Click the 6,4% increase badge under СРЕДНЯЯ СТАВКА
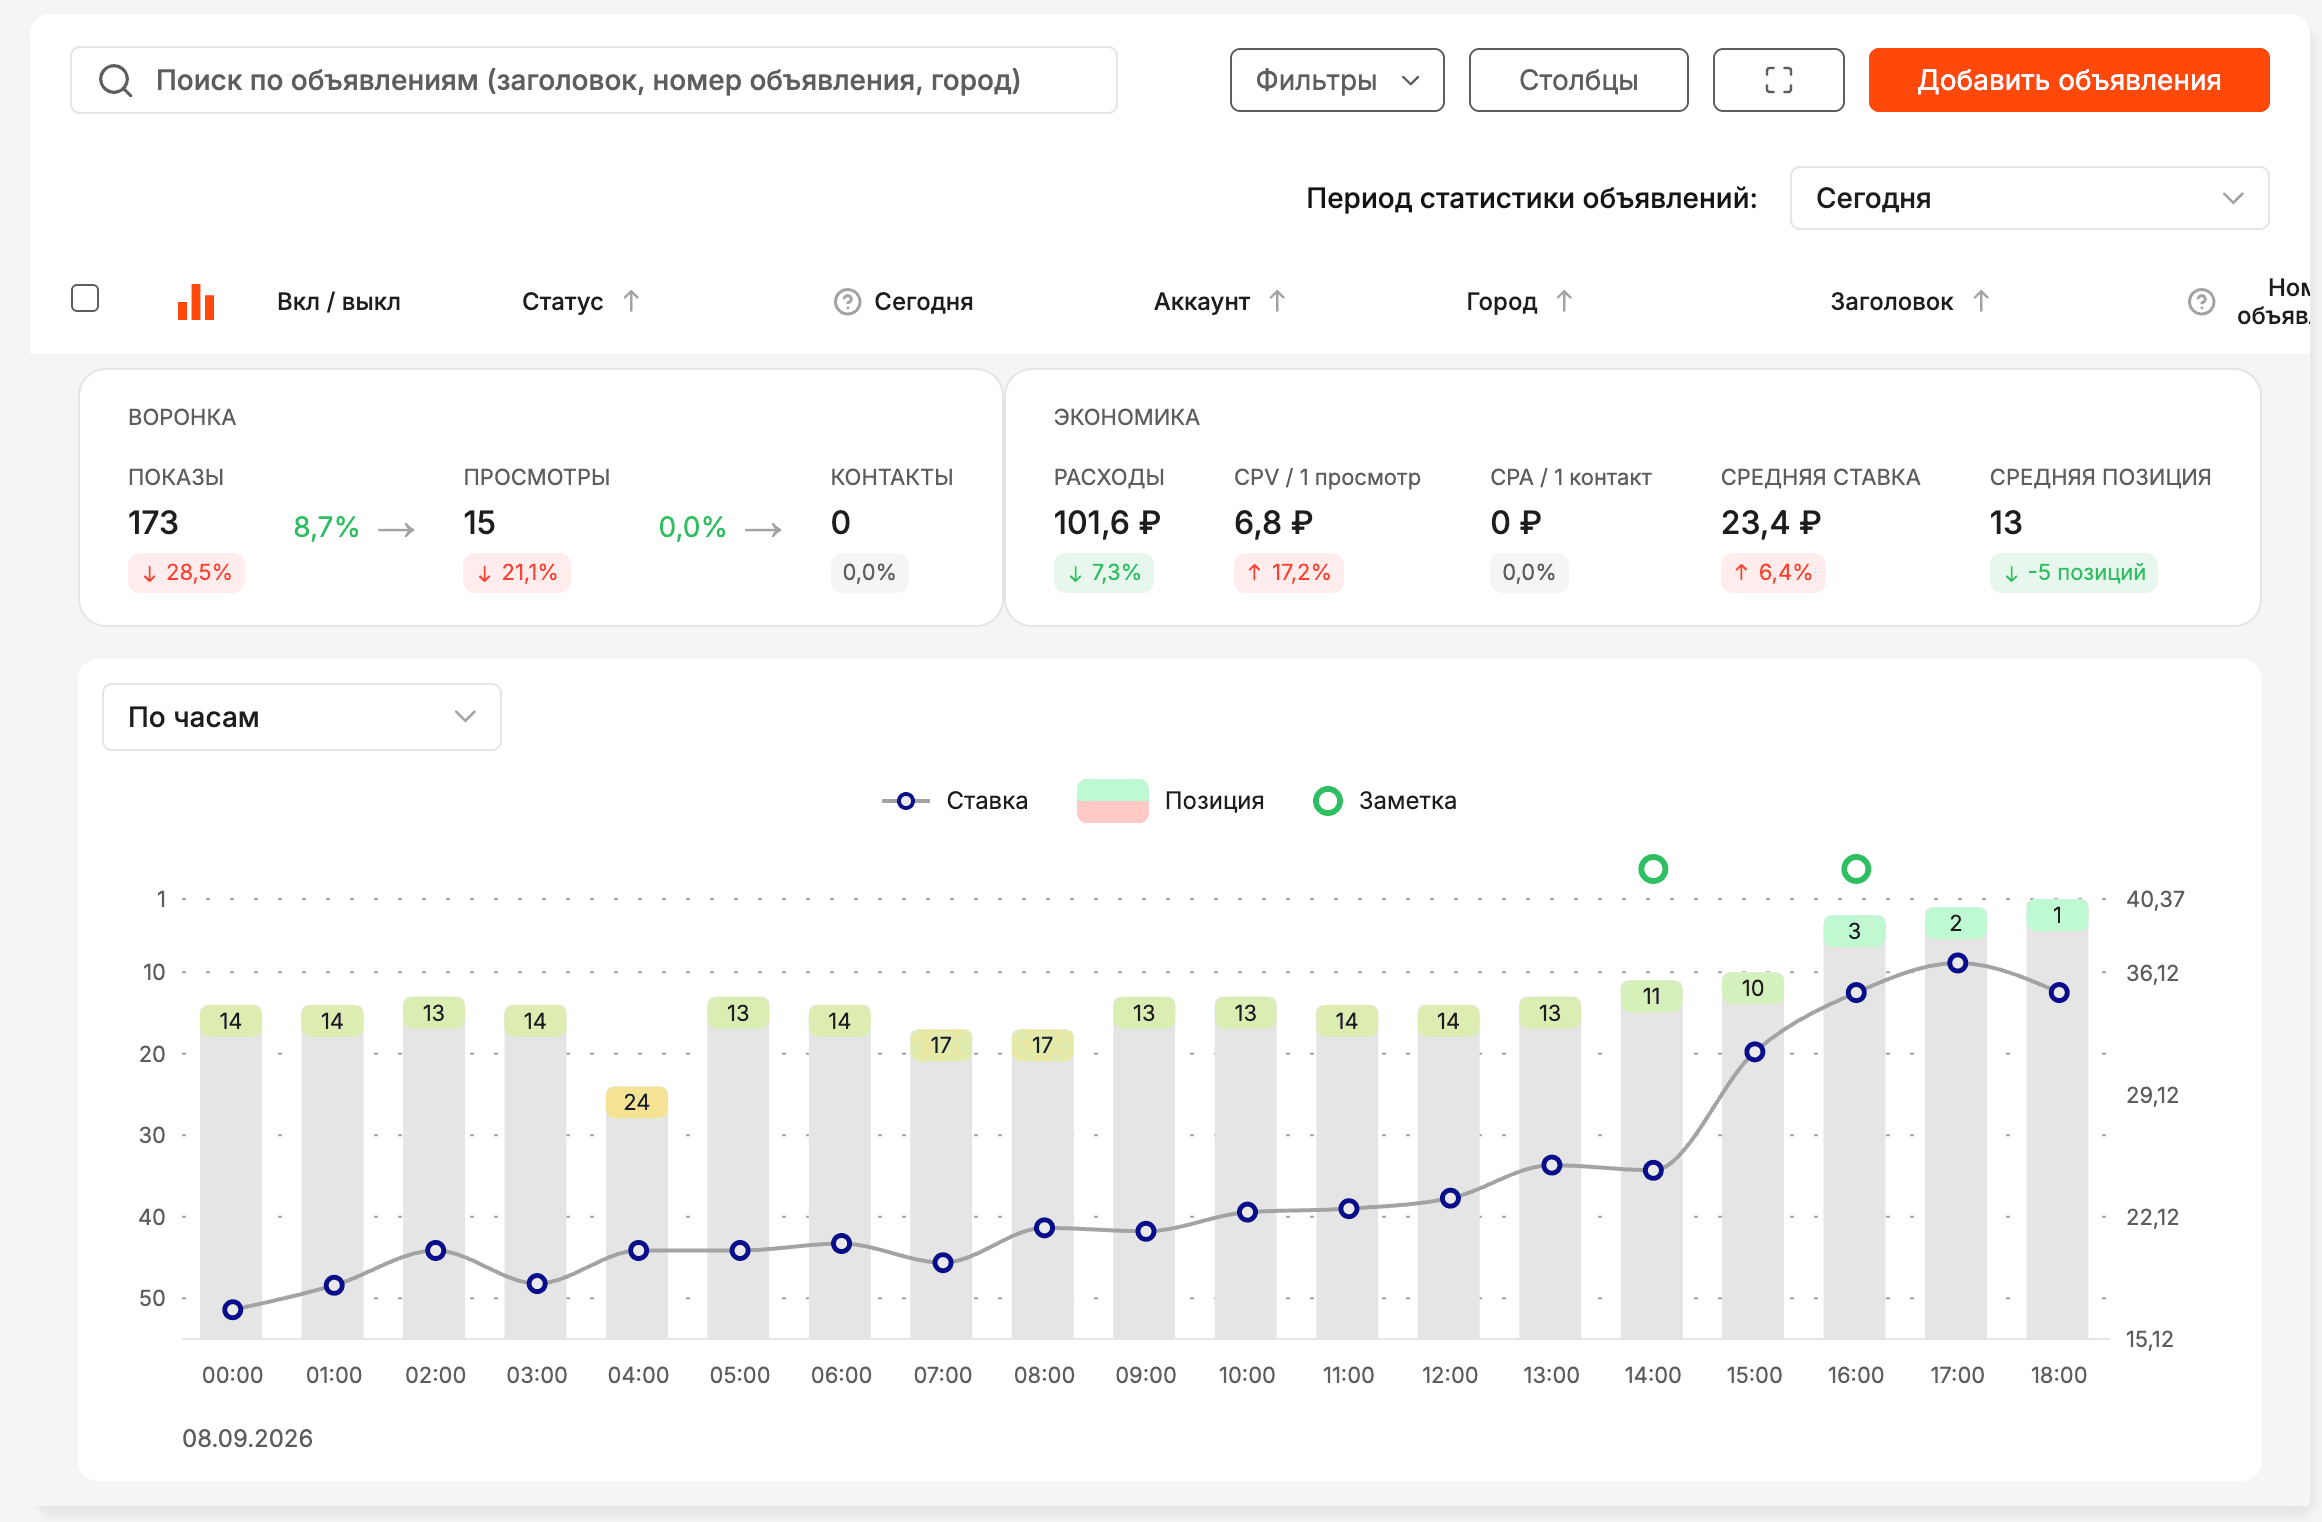Screen dimensions: 2322x1522 (1773, 573)
